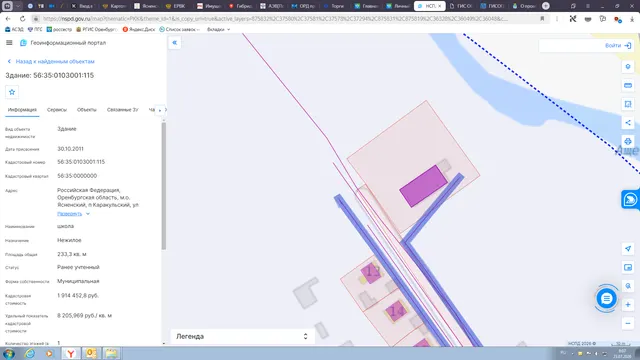This screenshot has width=640, height=360.
Task: Click cadastral number value 56:35:0103001:115
Action: (81, 162)
